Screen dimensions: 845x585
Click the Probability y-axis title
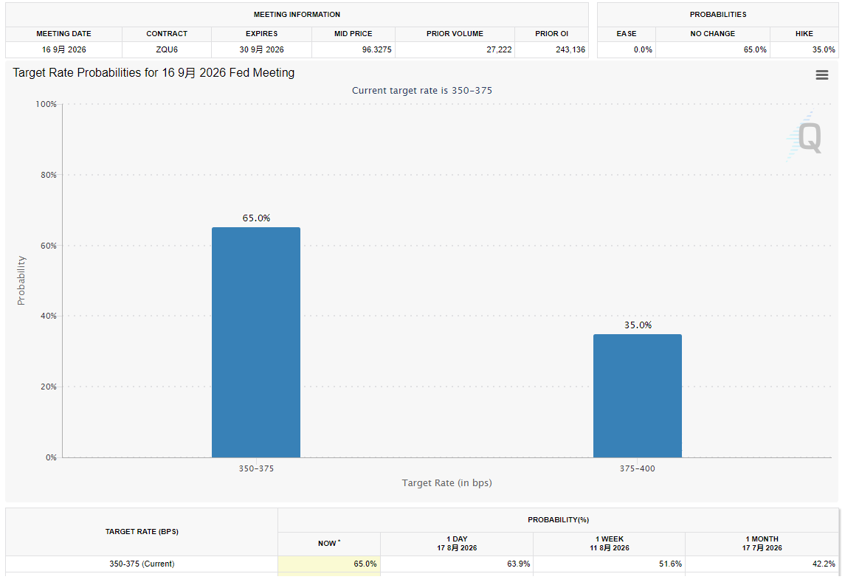coord(21,281)
